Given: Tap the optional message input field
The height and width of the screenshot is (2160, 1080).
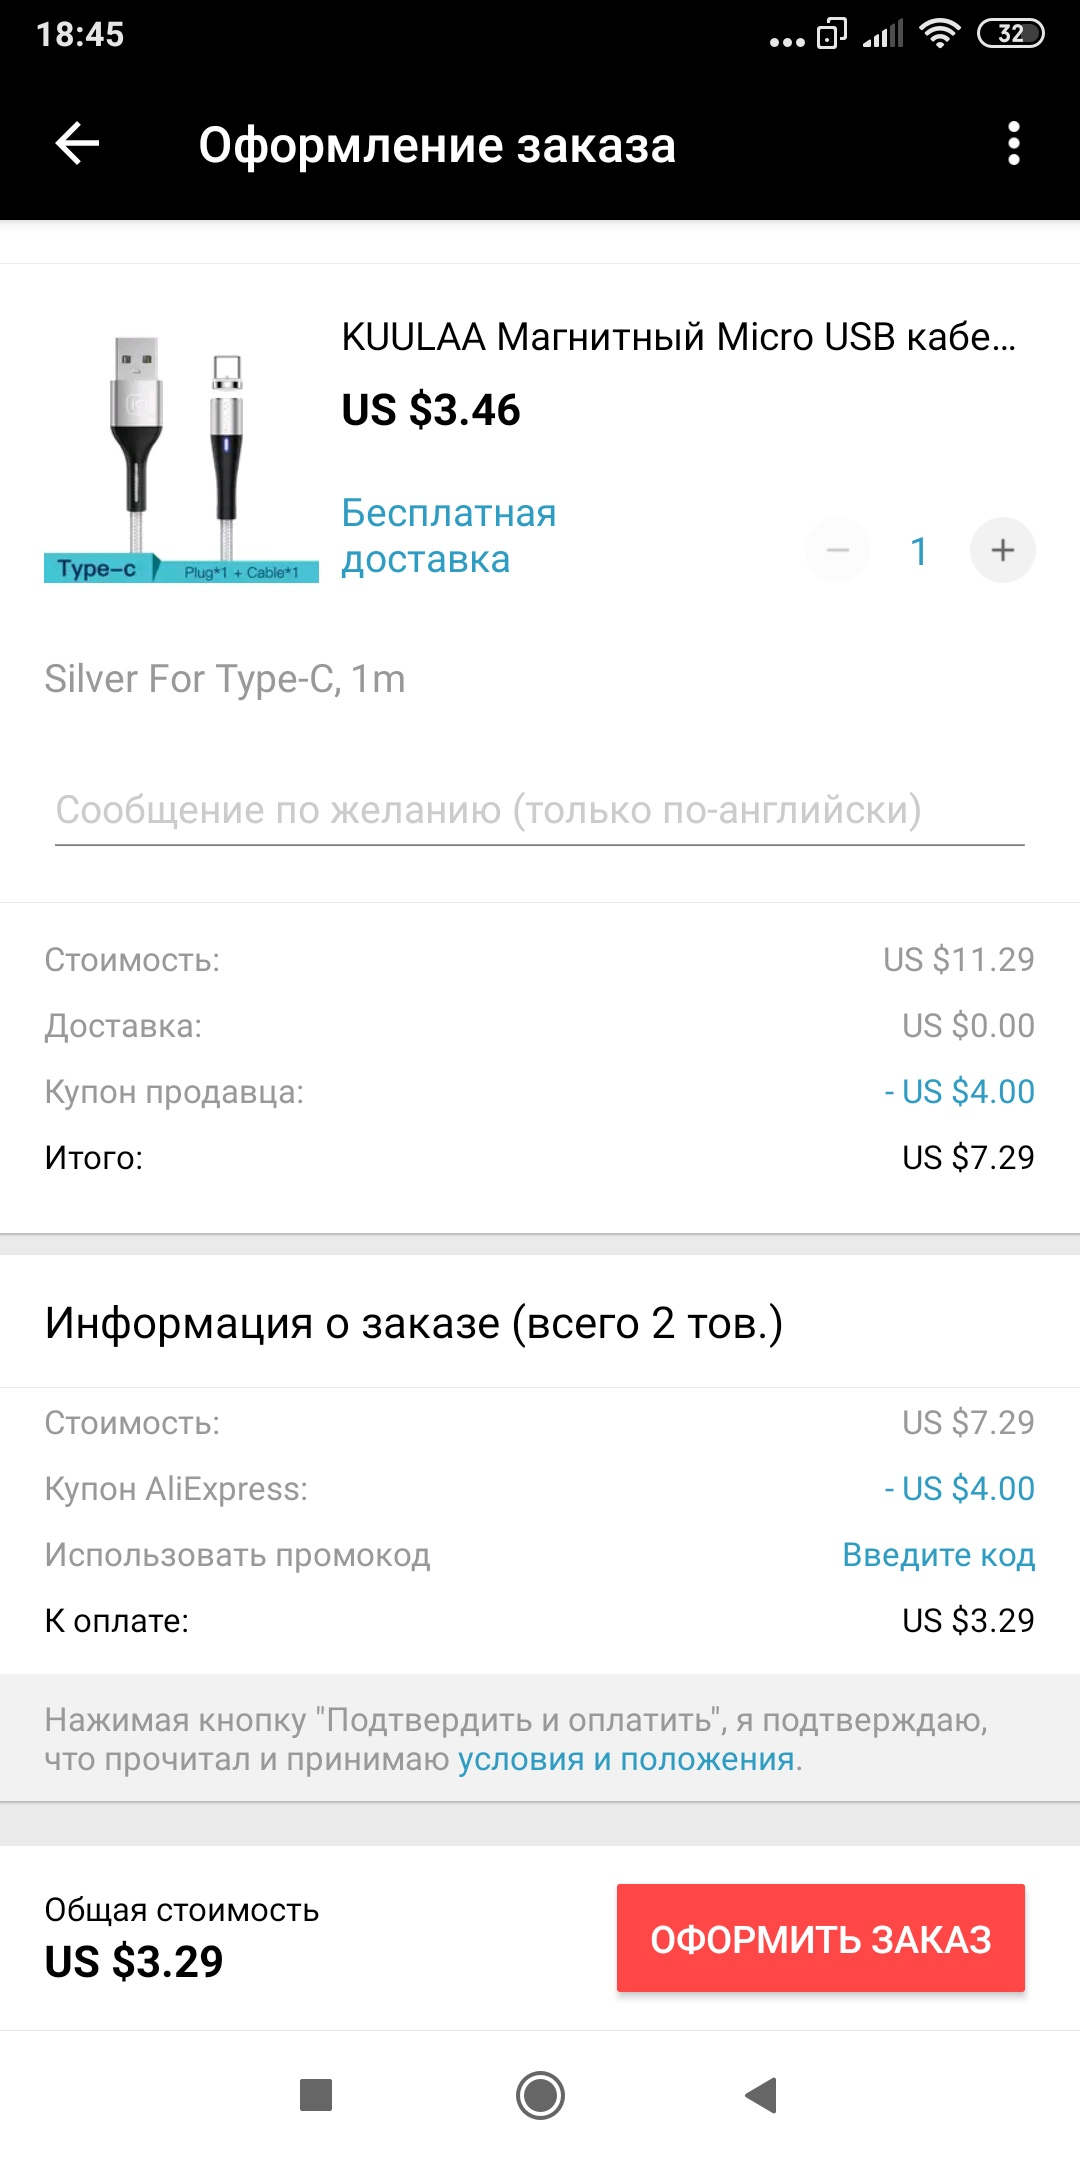Looking at the screenshot, I should pyautogui.click(x=540, y=811).
